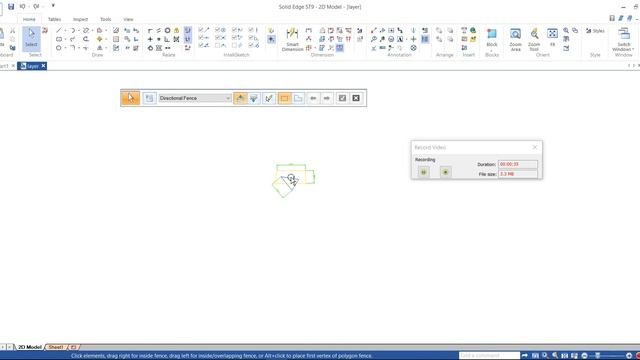The width and height of the screenshot is (640, 360).
Task: Click the Find a command search box
Action: 489,356
